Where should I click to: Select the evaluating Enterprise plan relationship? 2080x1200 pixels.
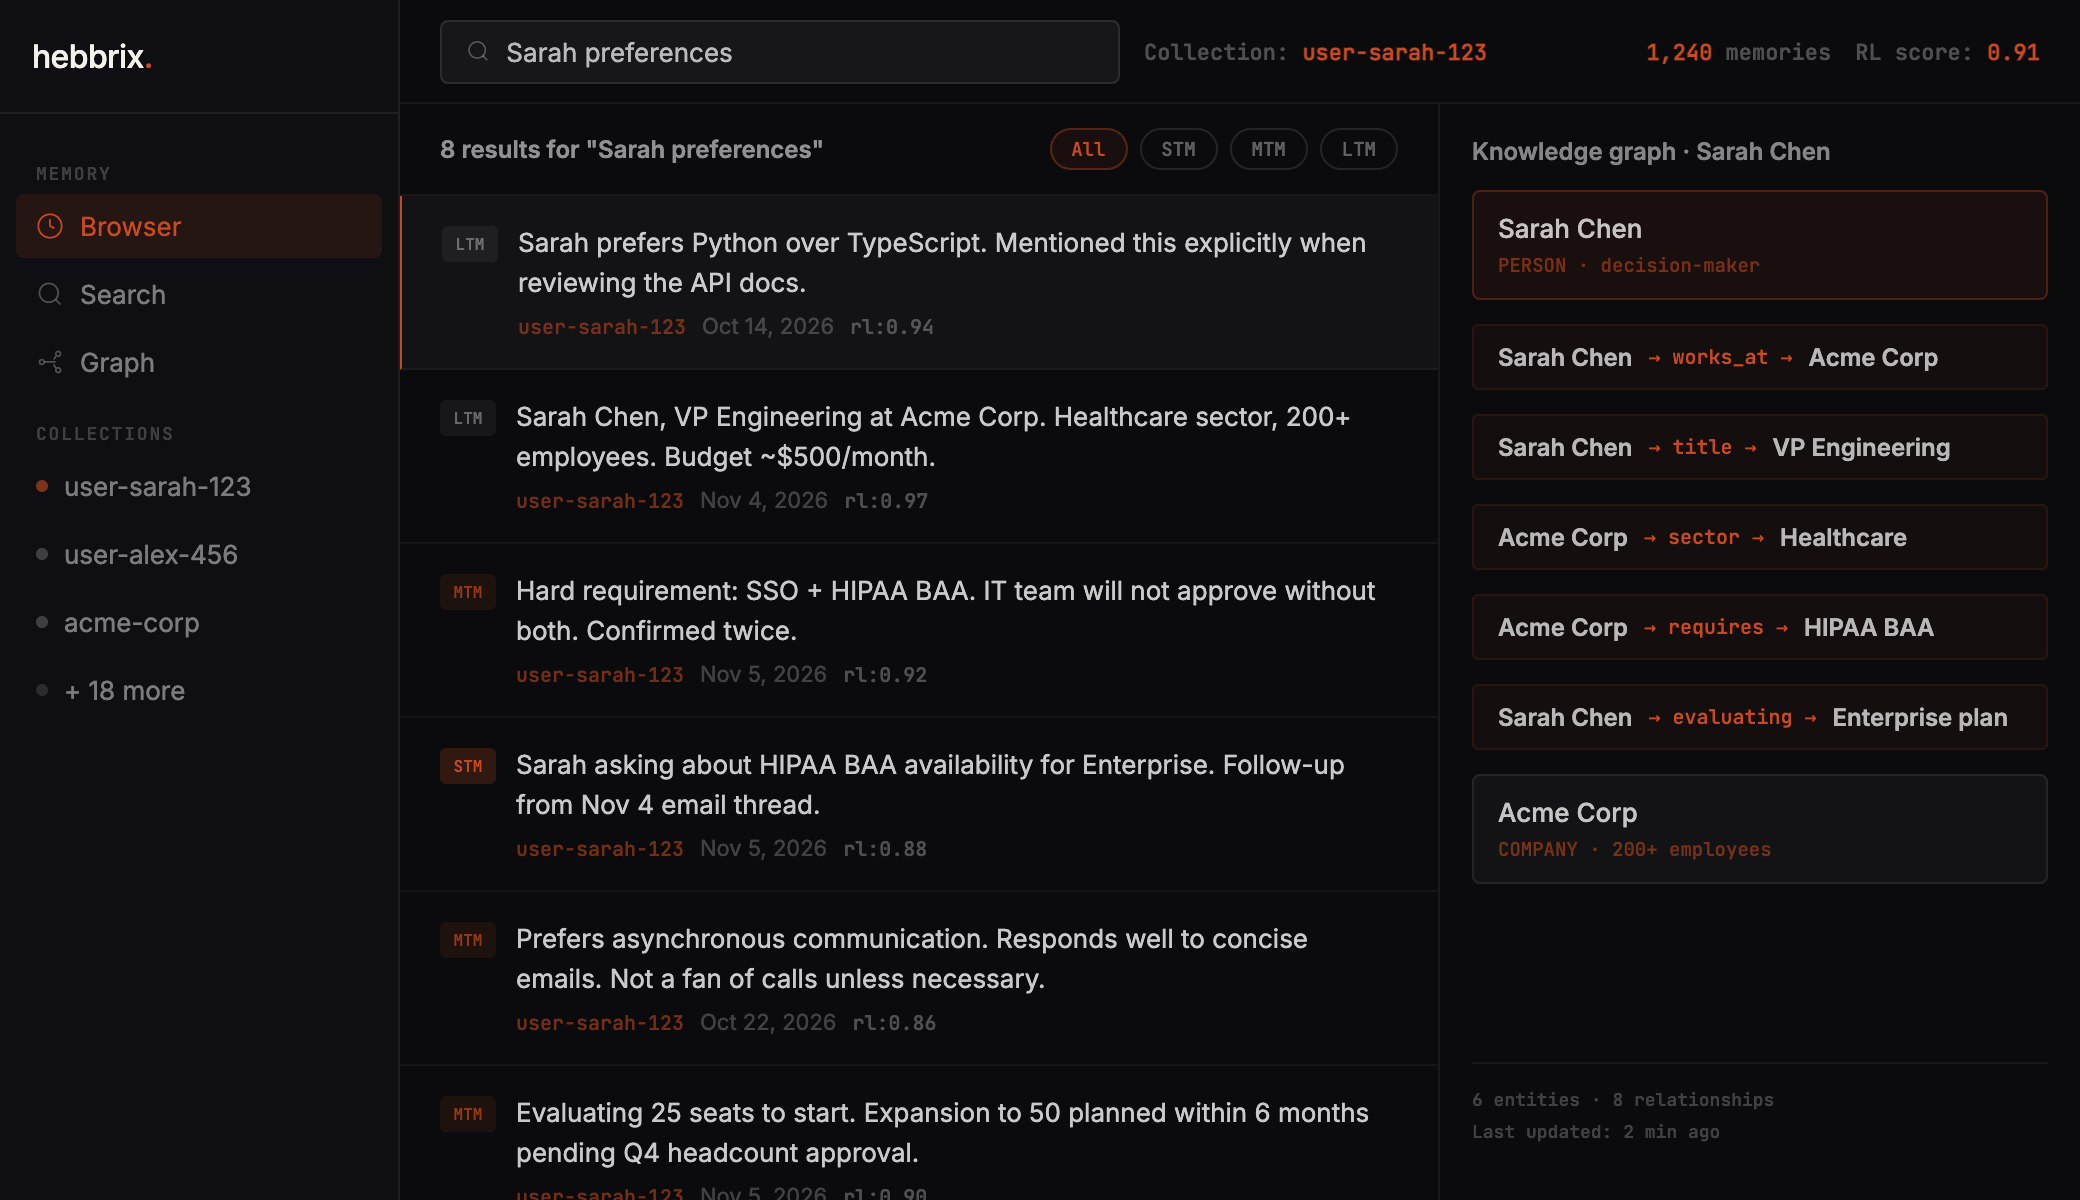tap(1759, 717)
